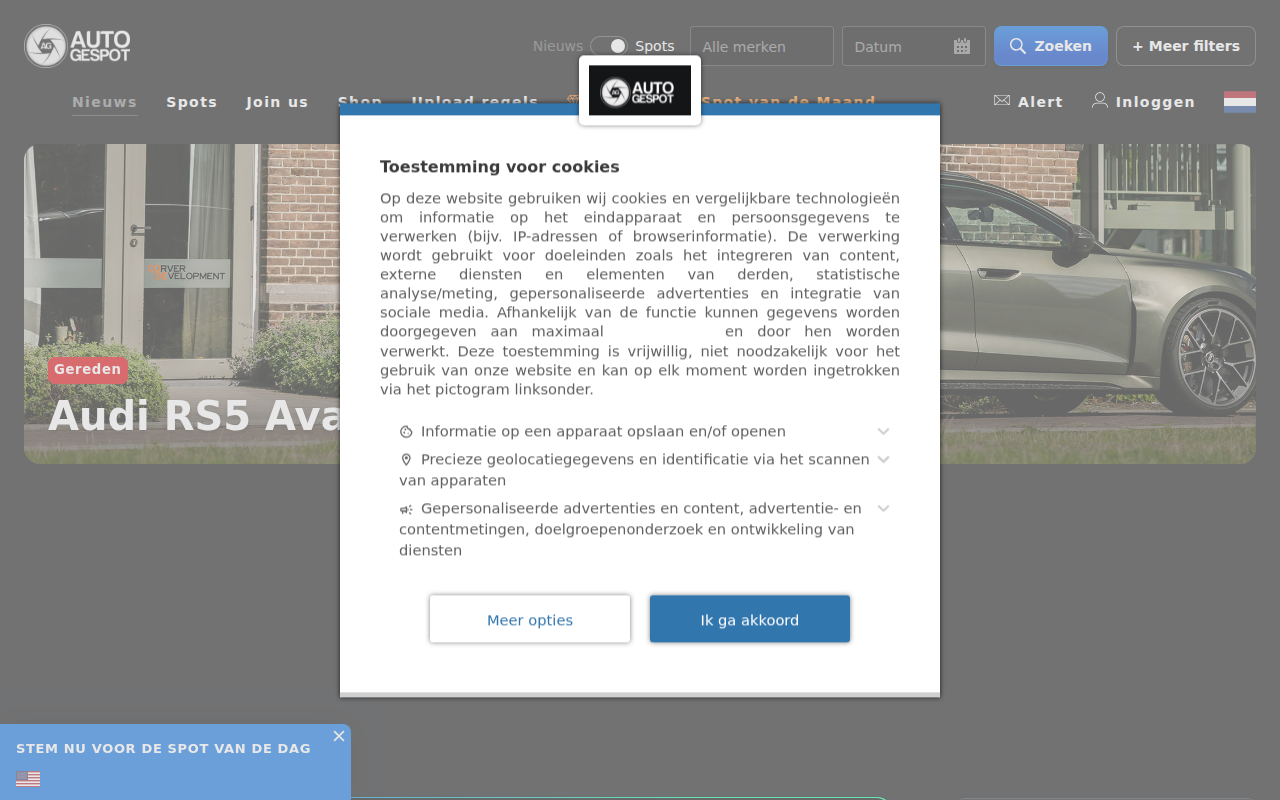Go to the Nieuws menu item

coord(105,102)
